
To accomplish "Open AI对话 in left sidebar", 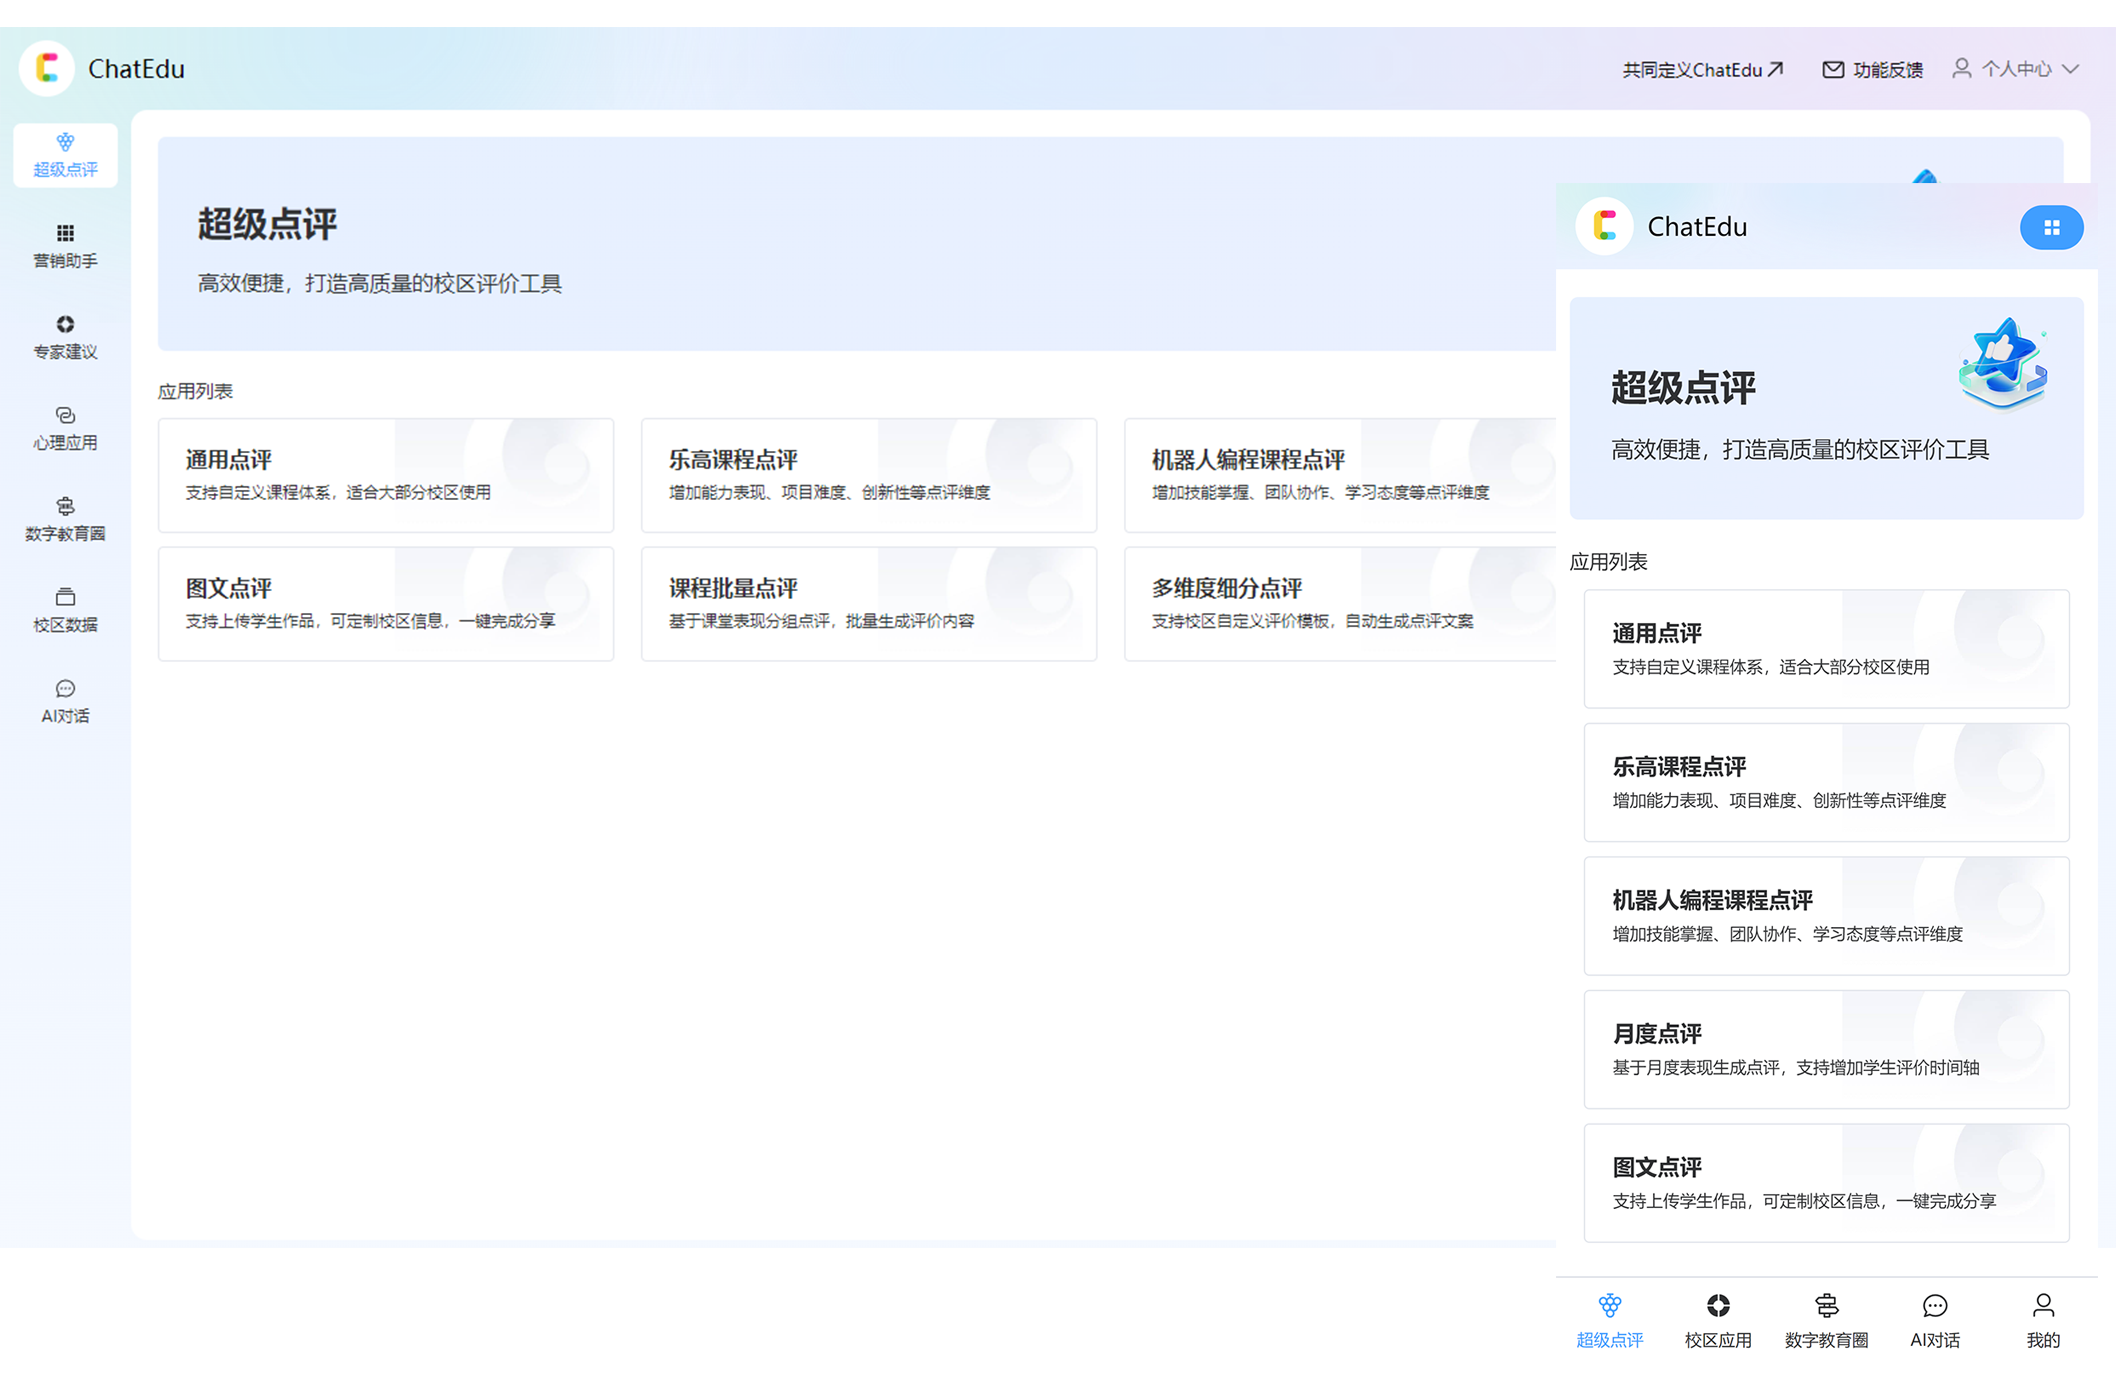I will (65, 700).
